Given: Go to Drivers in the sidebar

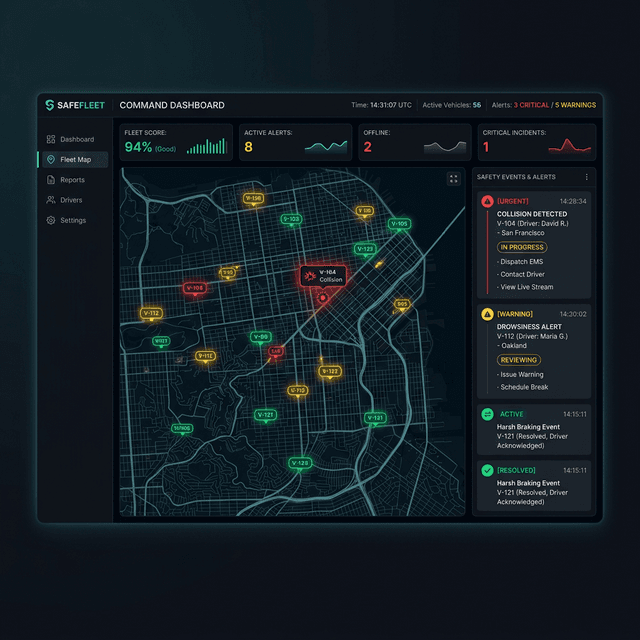Looking at the screenshot, I should tap(76, 200).
